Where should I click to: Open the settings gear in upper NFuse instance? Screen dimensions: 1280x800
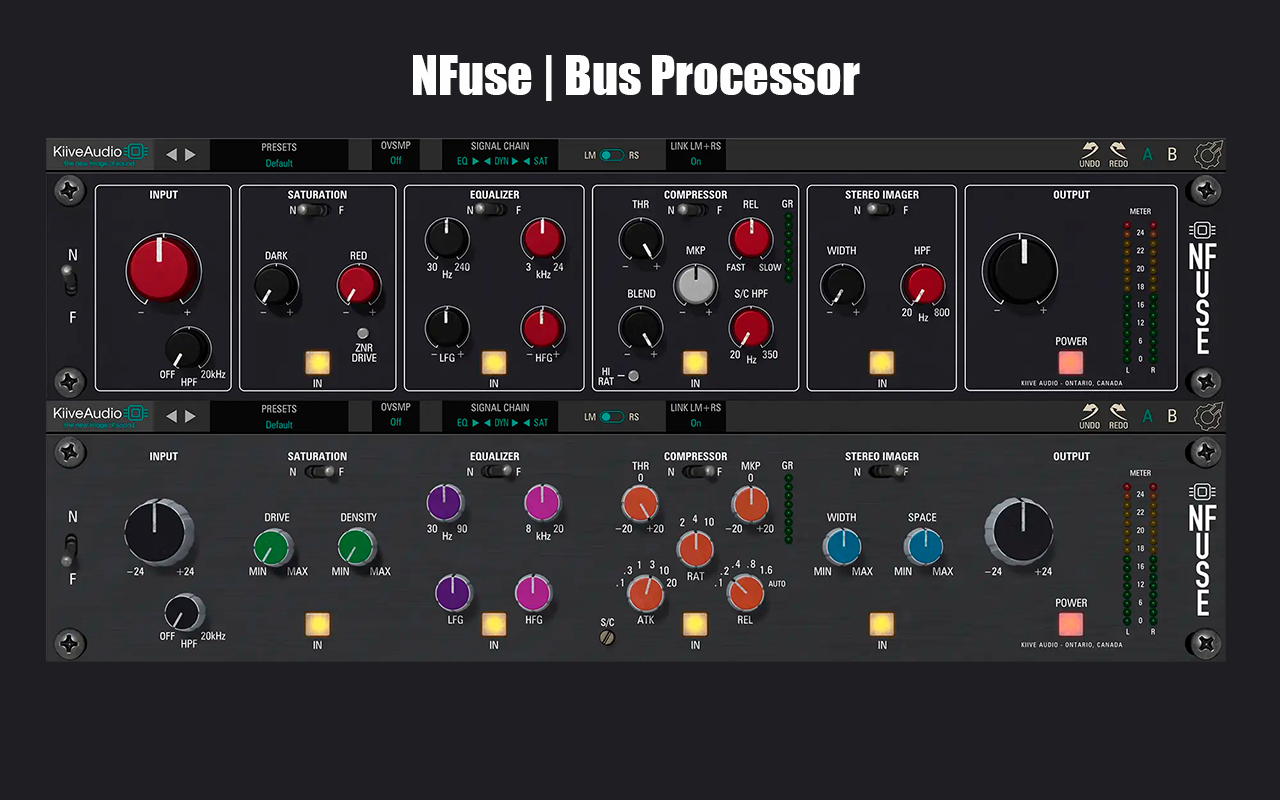1208,154
